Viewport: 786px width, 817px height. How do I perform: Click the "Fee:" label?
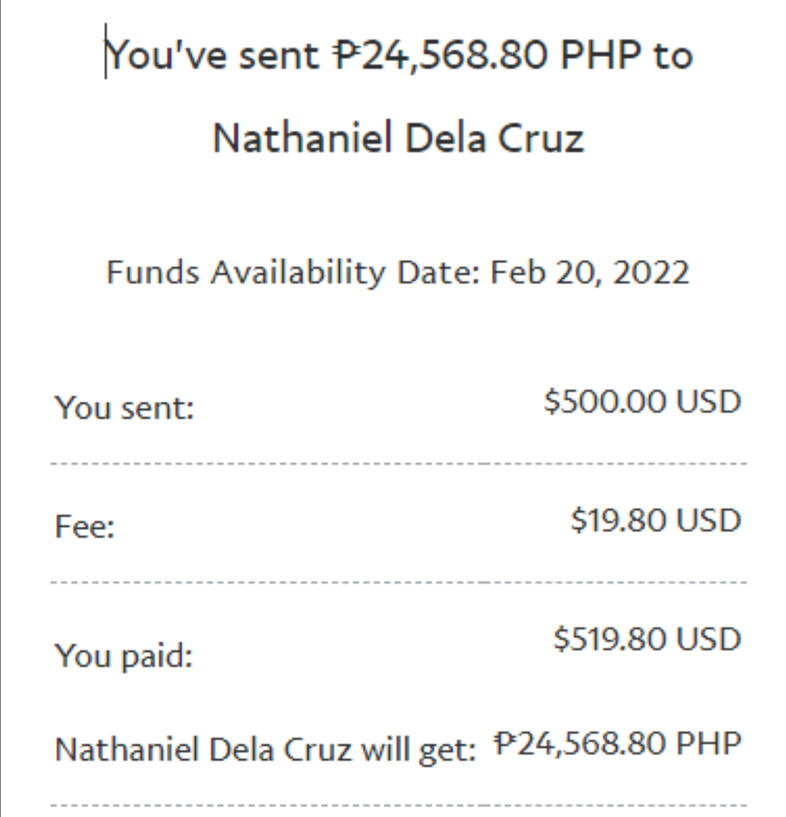point(85,526)
